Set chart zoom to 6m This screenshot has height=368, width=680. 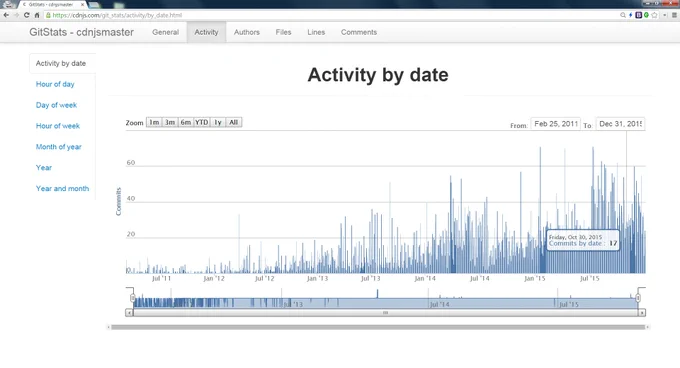(186, 122)
